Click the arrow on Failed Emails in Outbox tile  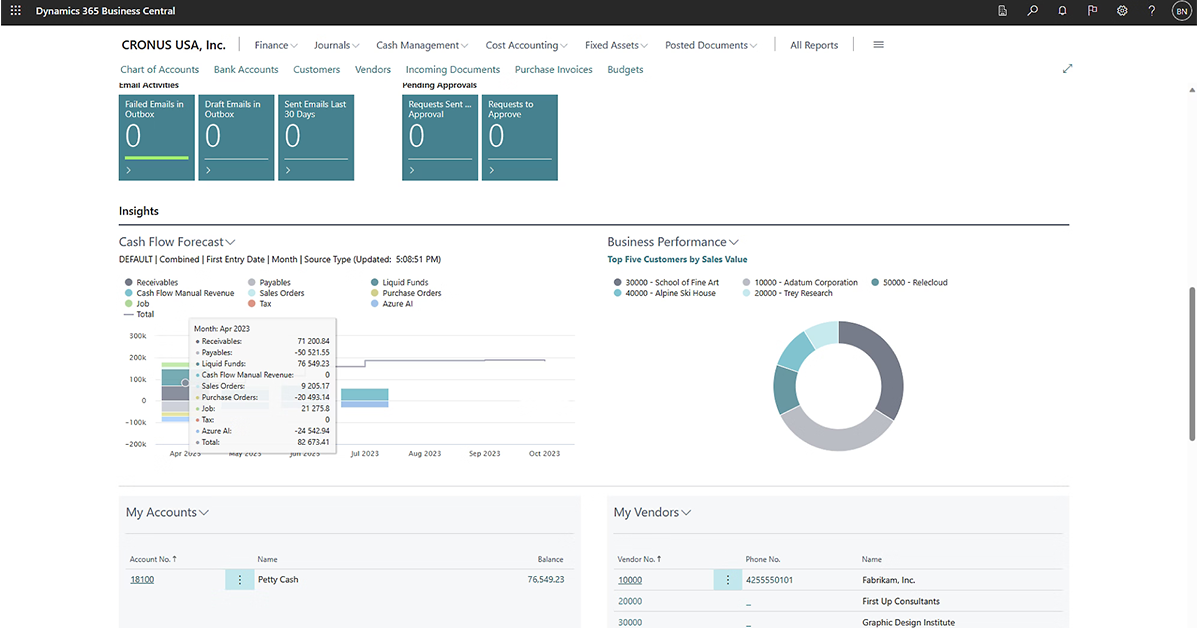pyautogui.click(x=129, y=172)
